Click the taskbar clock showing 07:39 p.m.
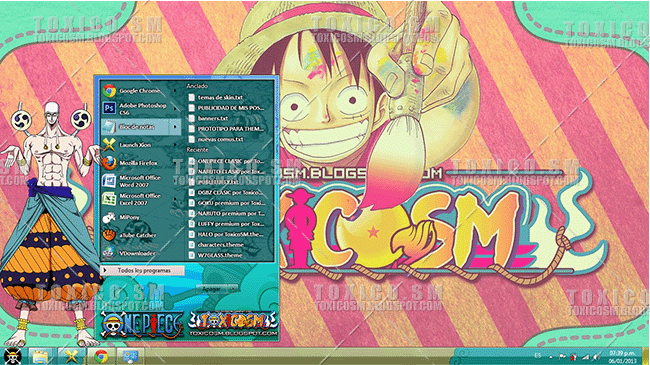650x365 pixels. (622, 357)
